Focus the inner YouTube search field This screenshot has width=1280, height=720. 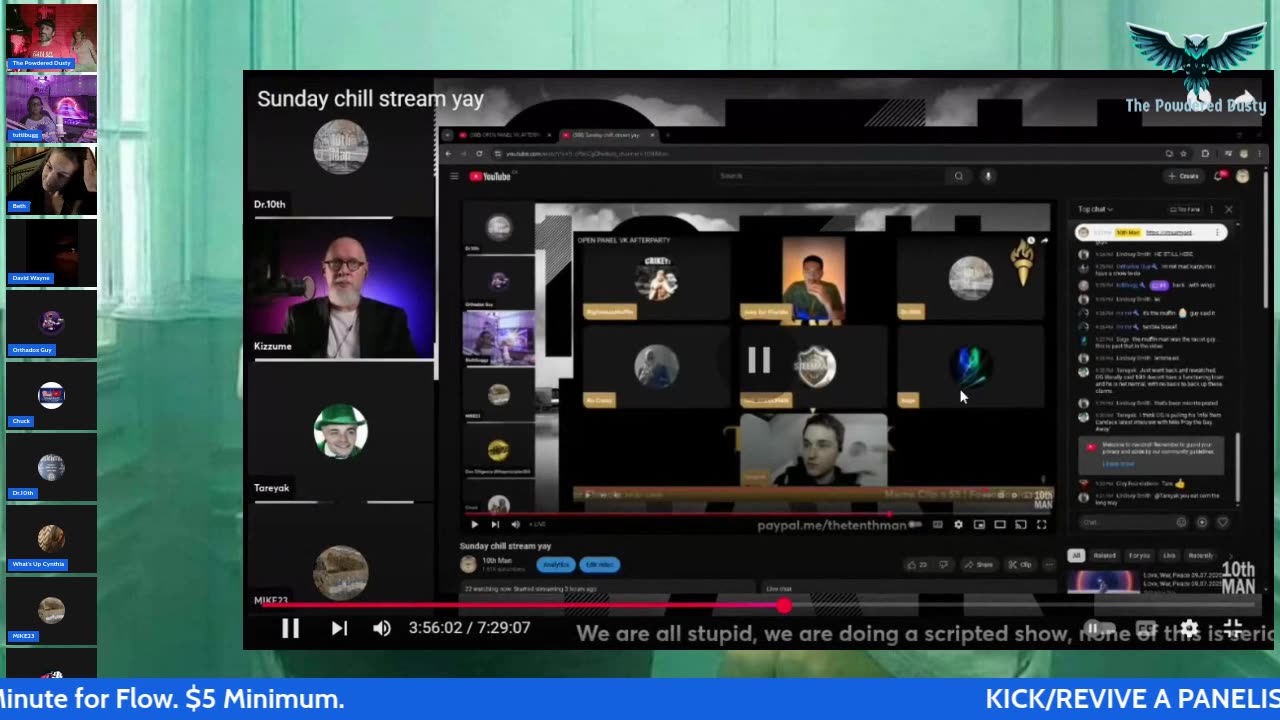coord(830,176)
